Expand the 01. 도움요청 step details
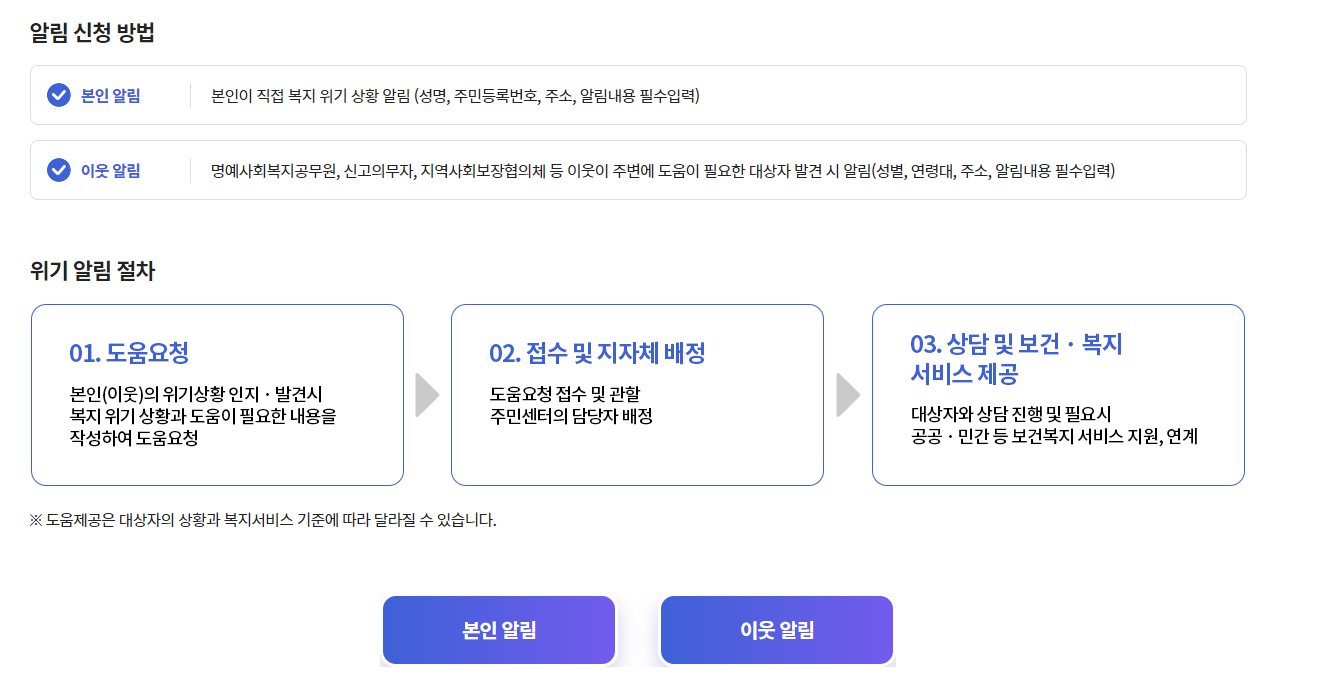This screenshot has height=688, width=1327. [217, 394]
